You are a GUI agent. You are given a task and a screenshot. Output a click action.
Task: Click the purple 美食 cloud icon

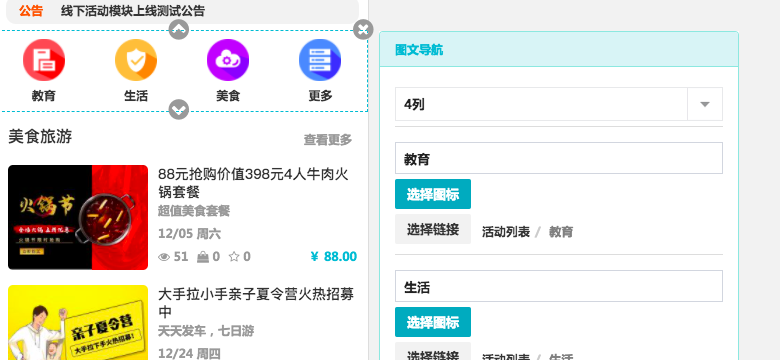click(x=228, y=60)
